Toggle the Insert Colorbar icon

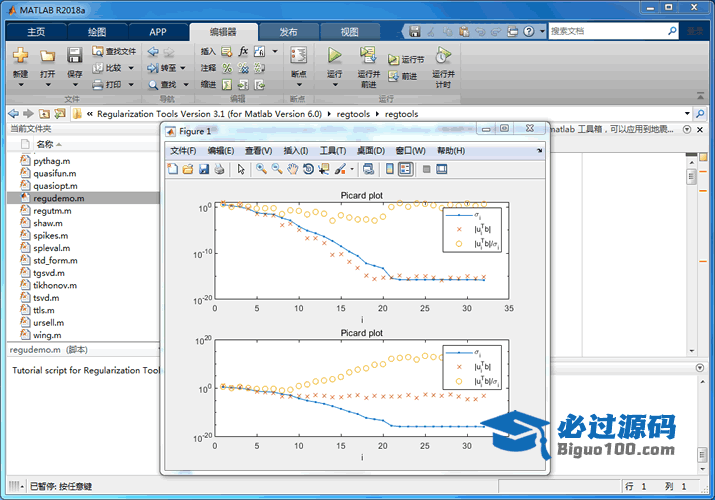click(x=390, y=169)
